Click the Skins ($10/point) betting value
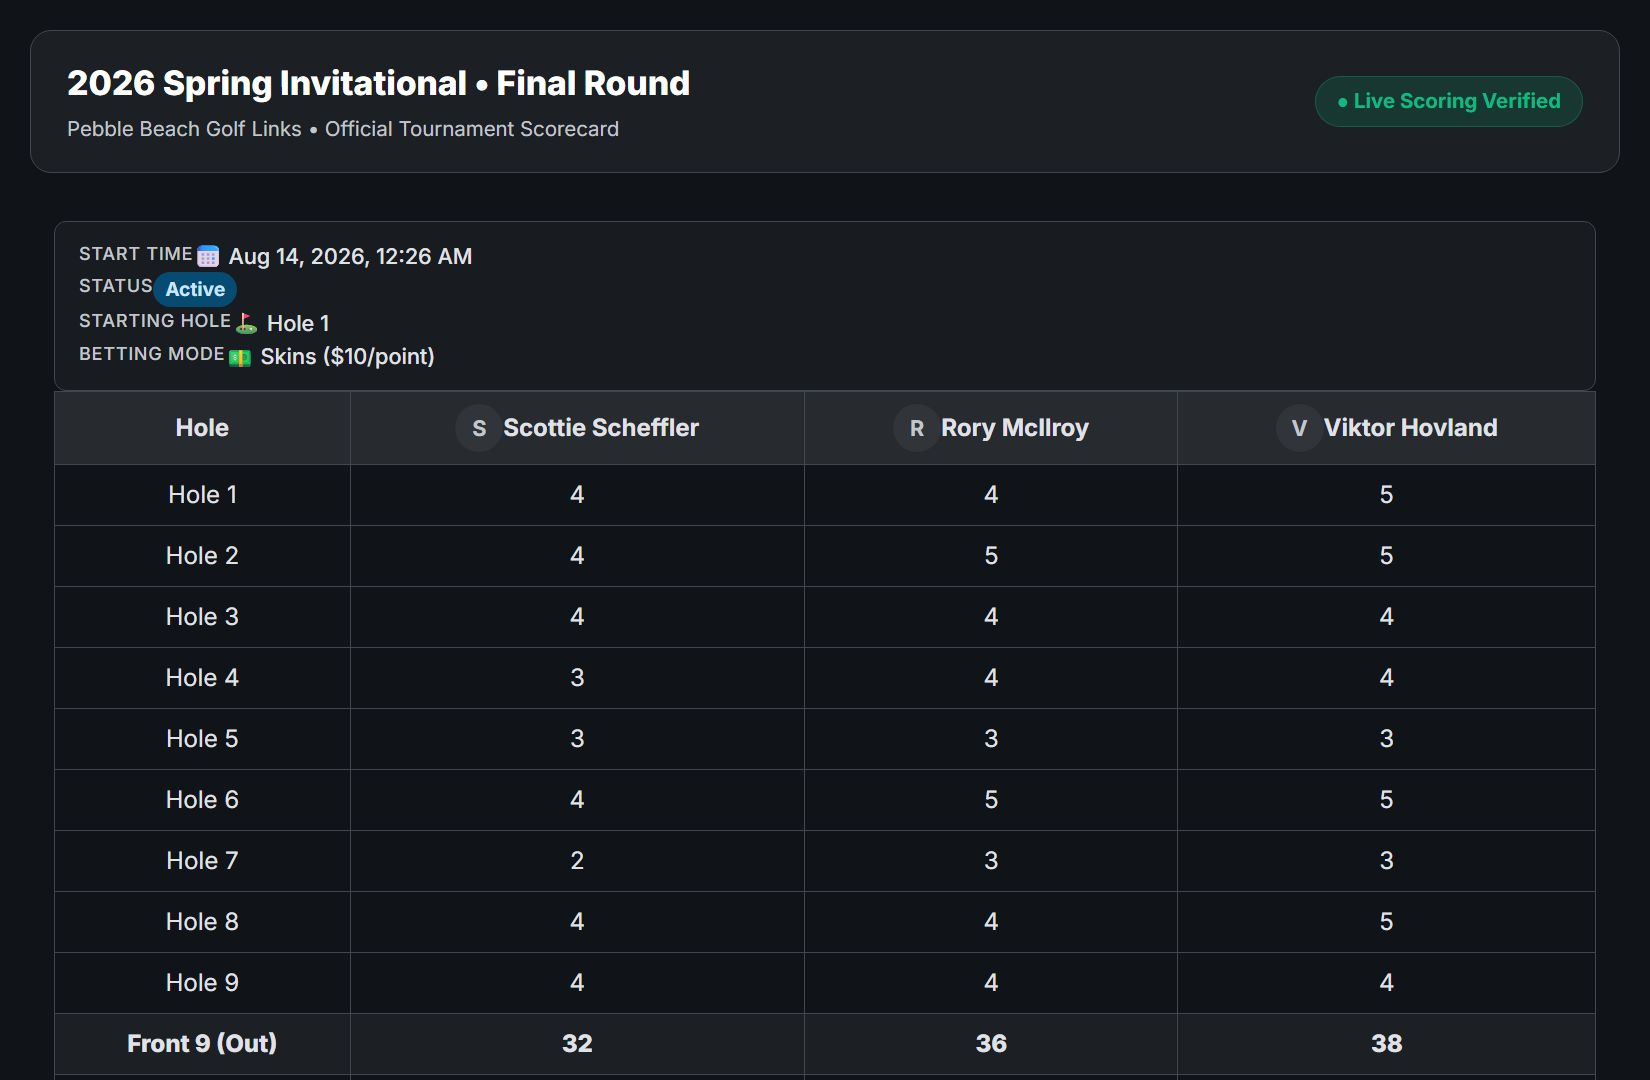Image resolution: width=1650 pixels, height=1080 pixels. coord(347,357)
